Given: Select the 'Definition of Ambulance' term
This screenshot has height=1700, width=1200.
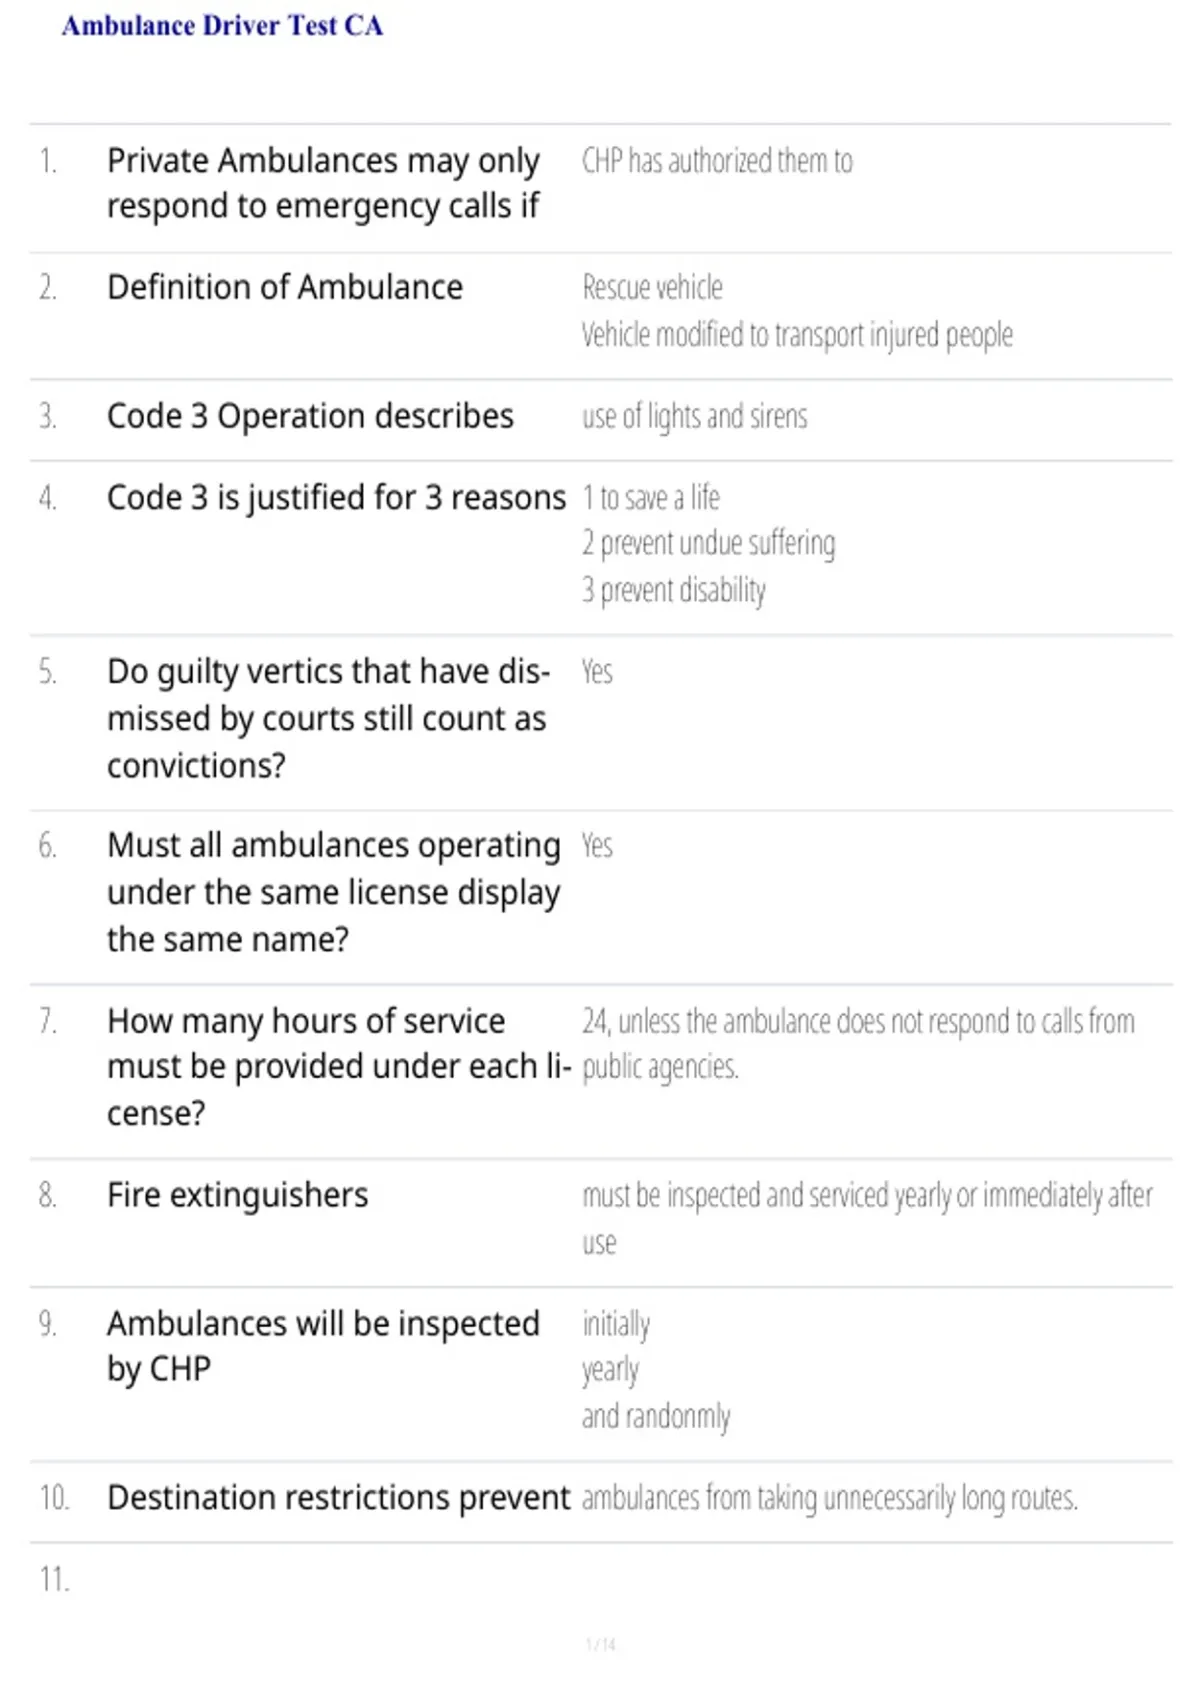Looking at the screenshot, I should 285,288.
